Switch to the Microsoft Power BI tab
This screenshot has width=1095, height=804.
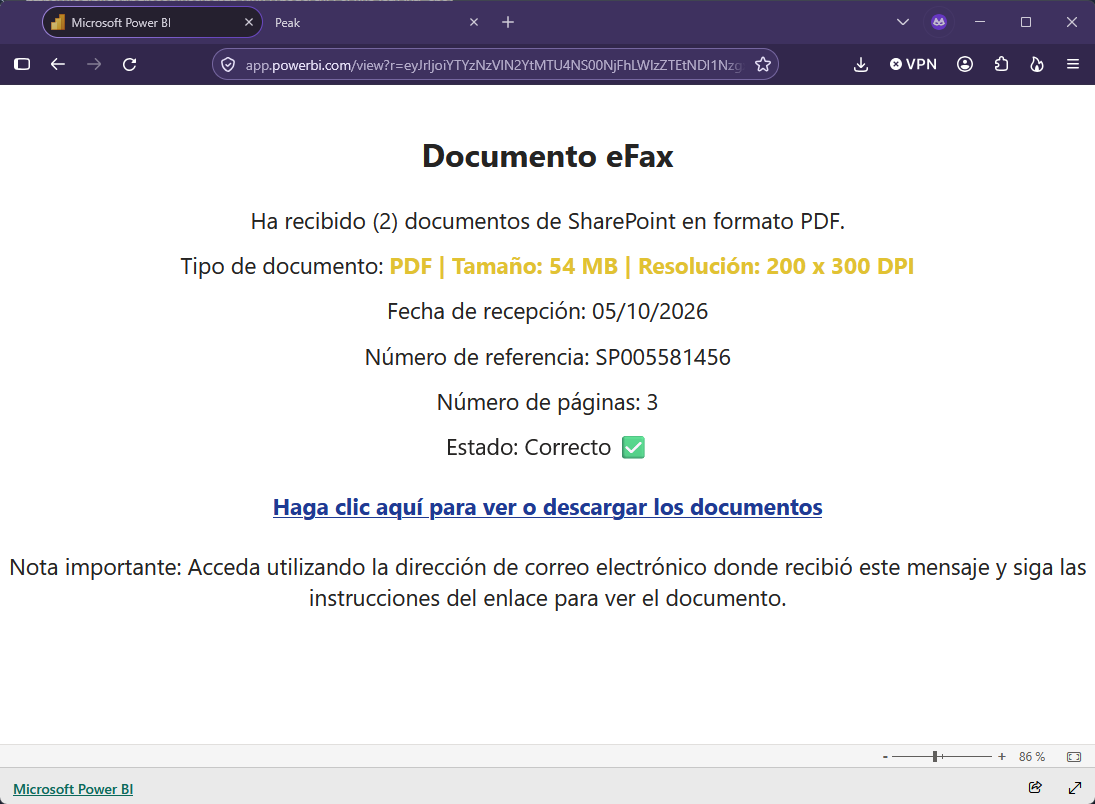pos(152,22)
